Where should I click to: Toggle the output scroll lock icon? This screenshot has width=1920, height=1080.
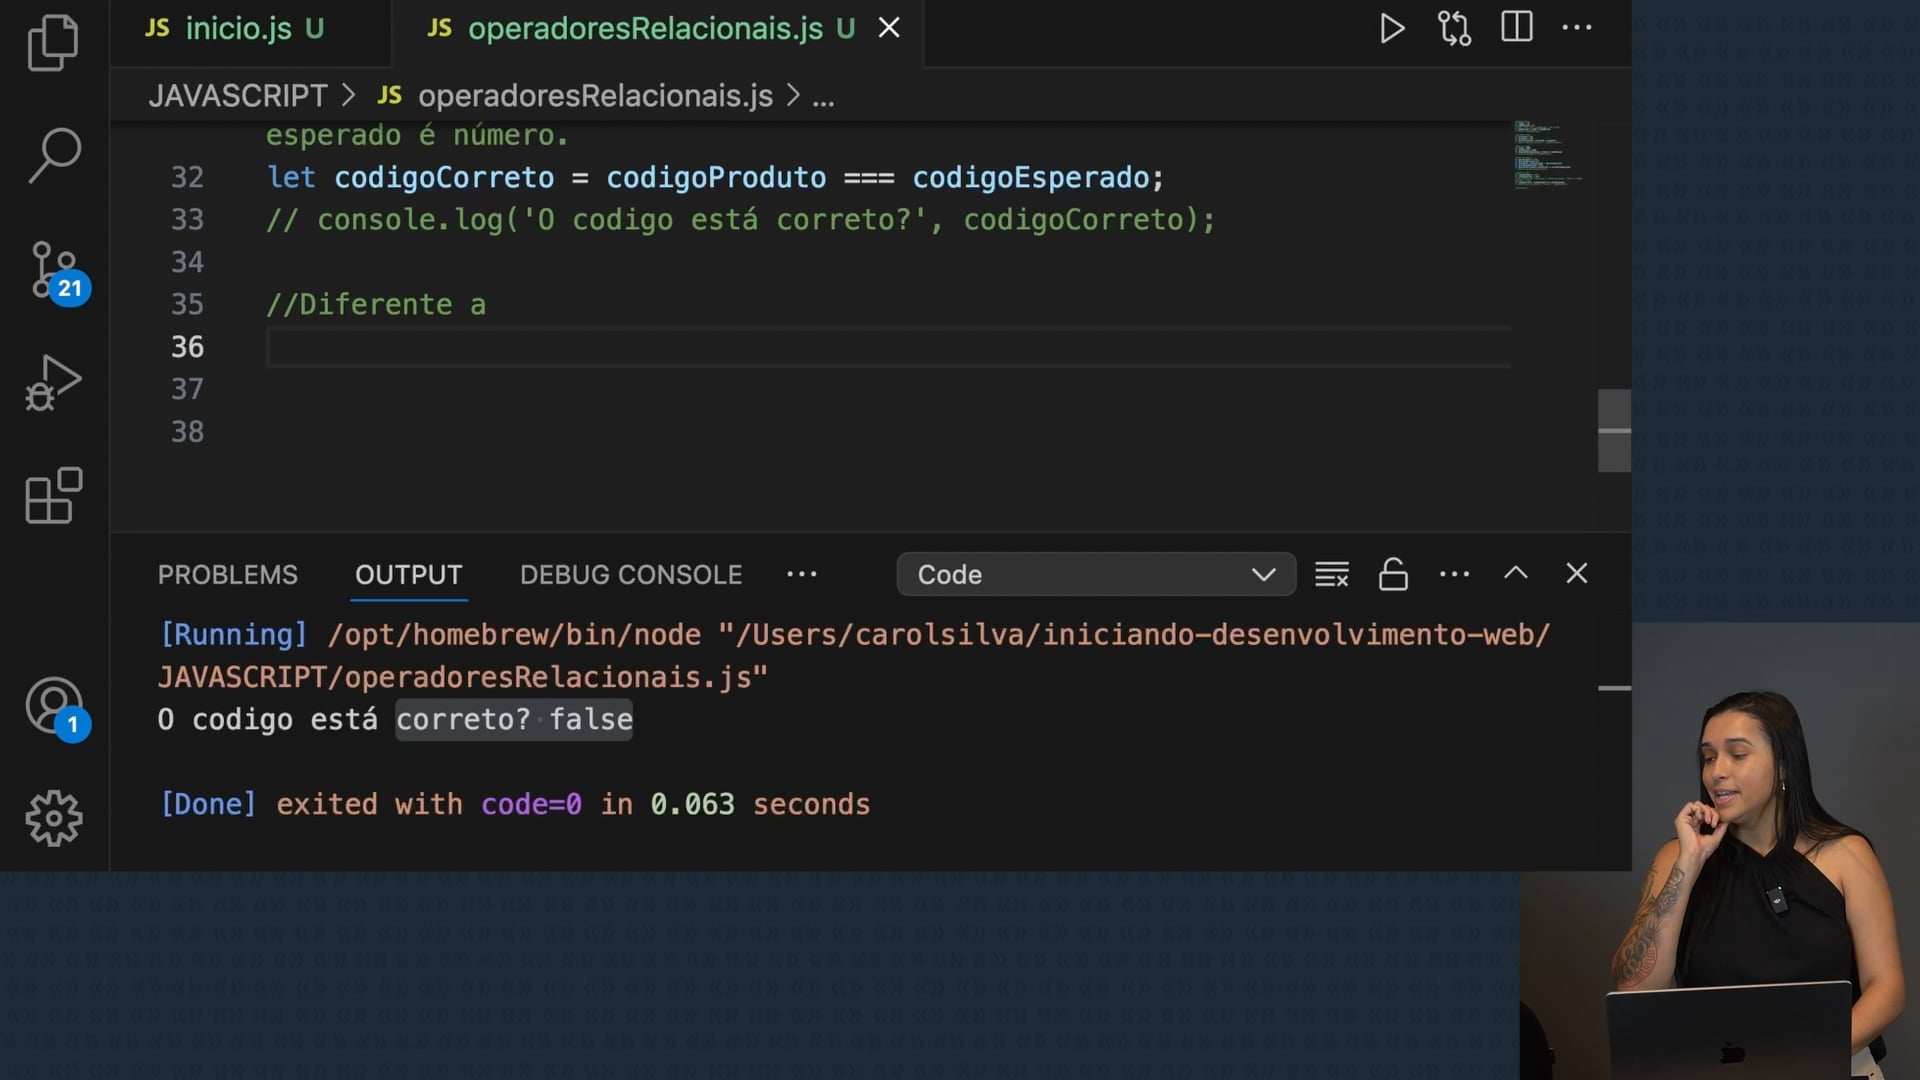click(x=1393, y=574)
